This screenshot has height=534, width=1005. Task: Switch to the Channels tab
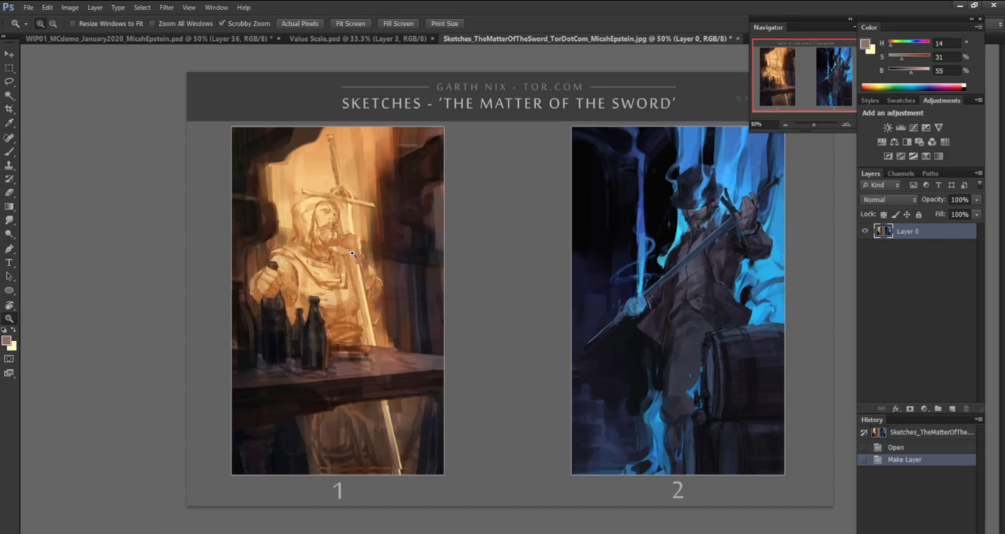coord(901,174)
